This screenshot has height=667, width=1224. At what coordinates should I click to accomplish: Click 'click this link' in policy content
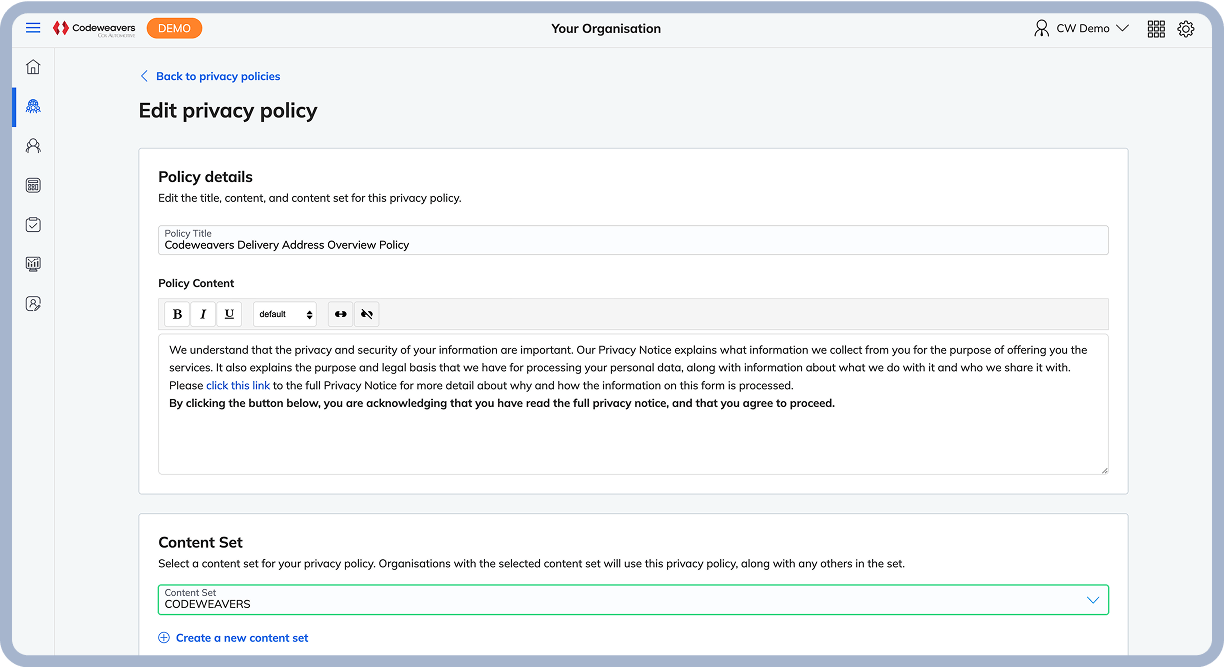coord(238,385)
